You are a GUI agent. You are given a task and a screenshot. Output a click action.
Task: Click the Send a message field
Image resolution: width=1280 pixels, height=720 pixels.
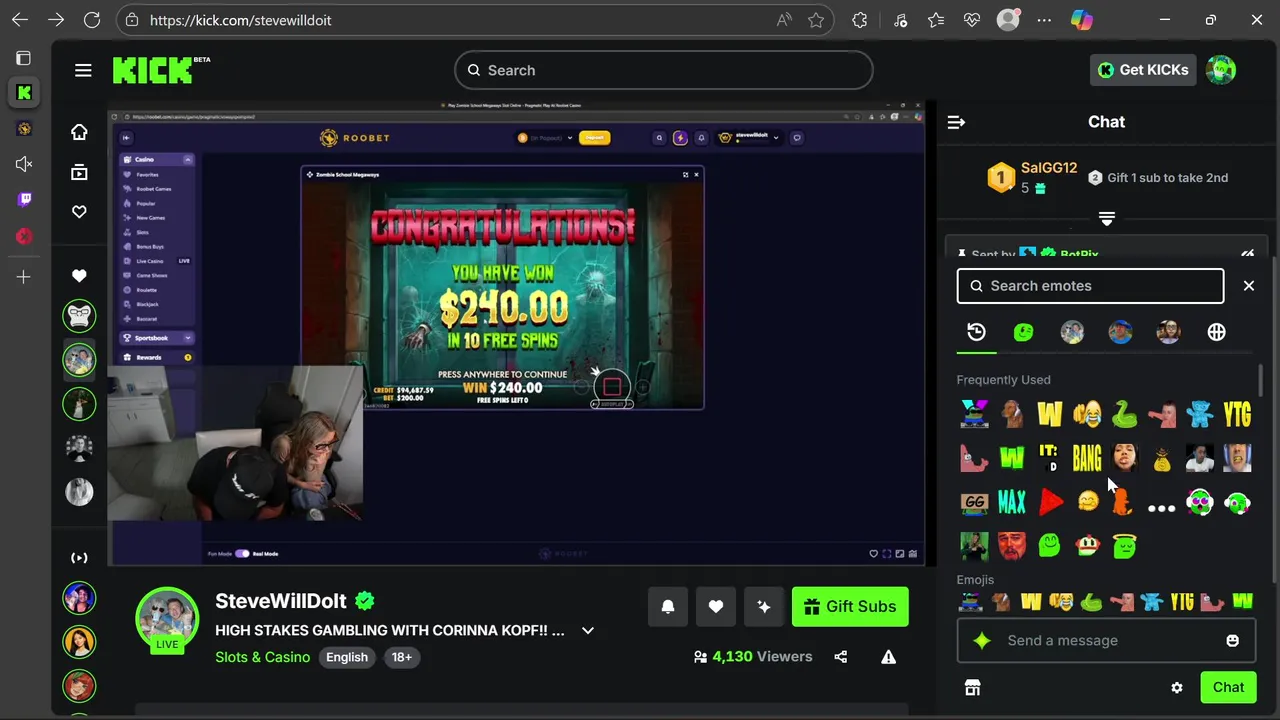point(1106,640)
